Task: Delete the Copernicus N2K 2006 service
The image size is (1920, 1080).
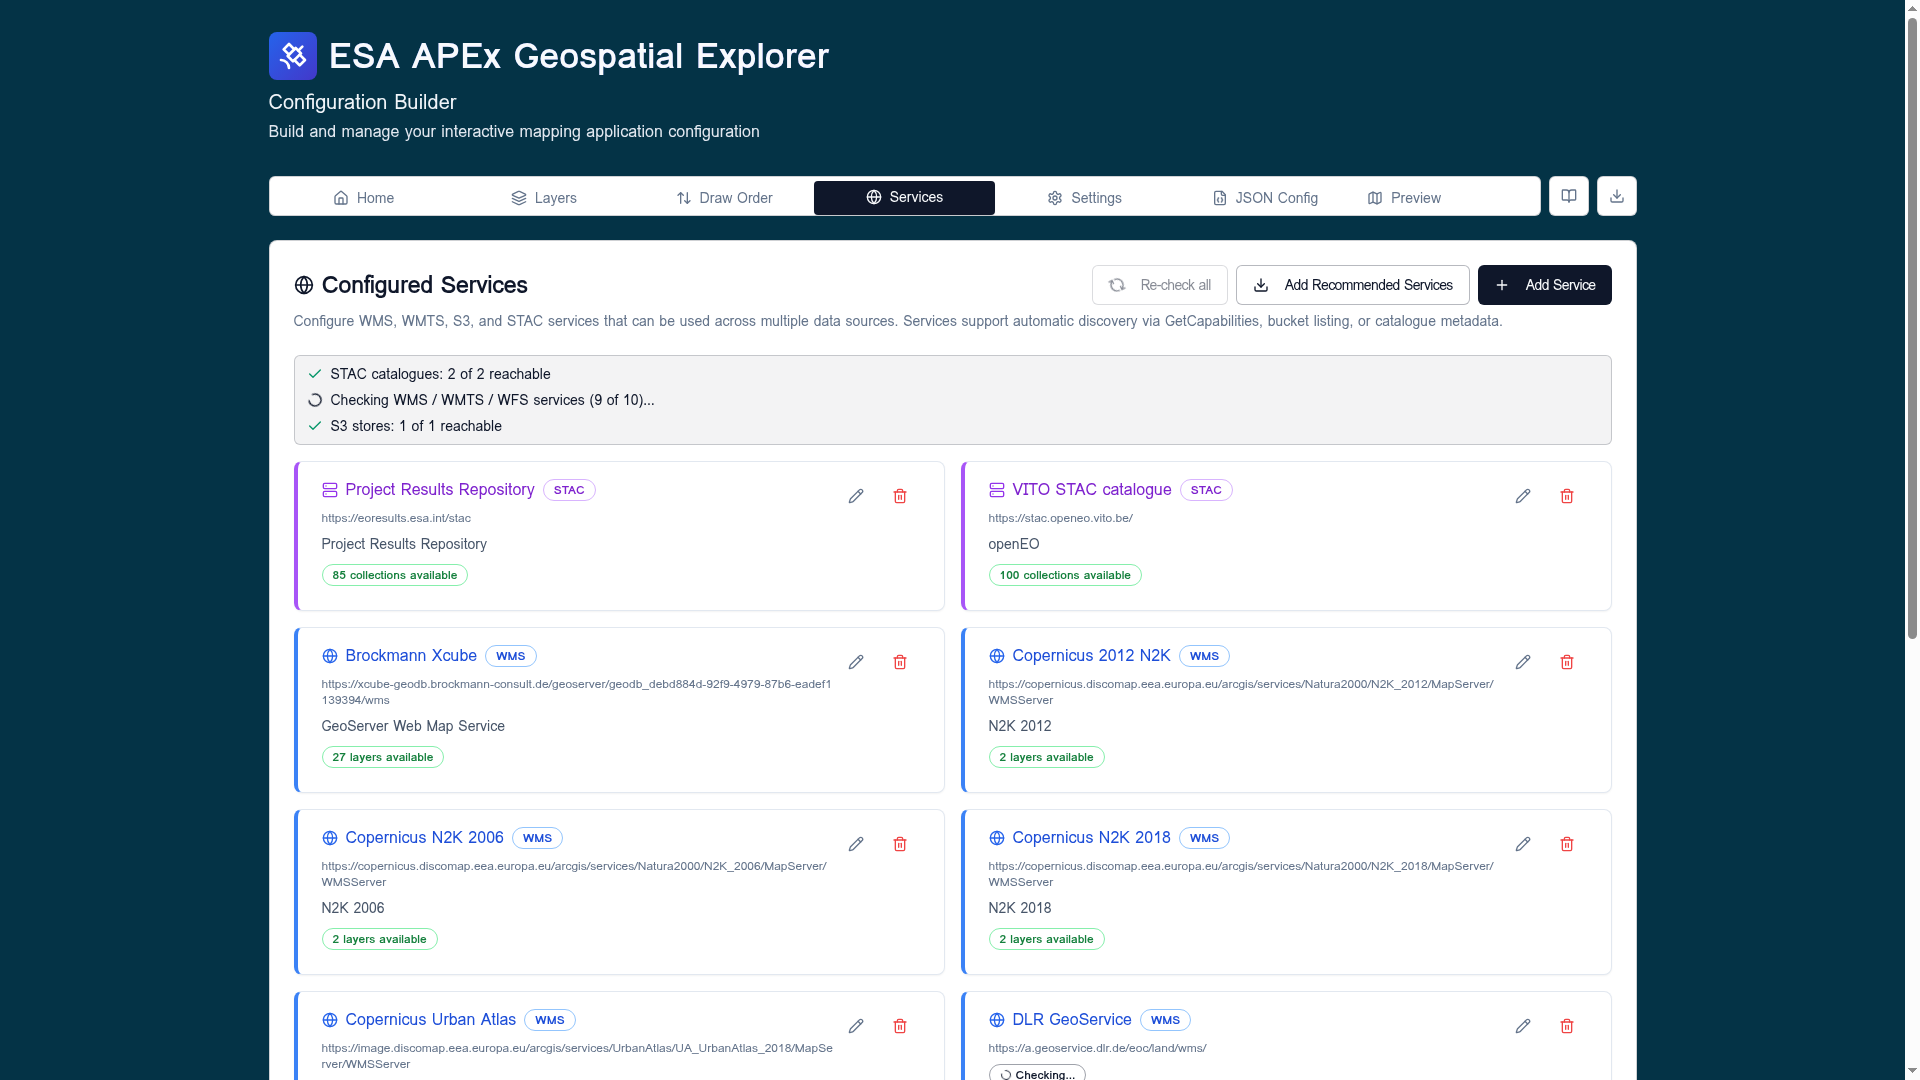Action: 900,845
